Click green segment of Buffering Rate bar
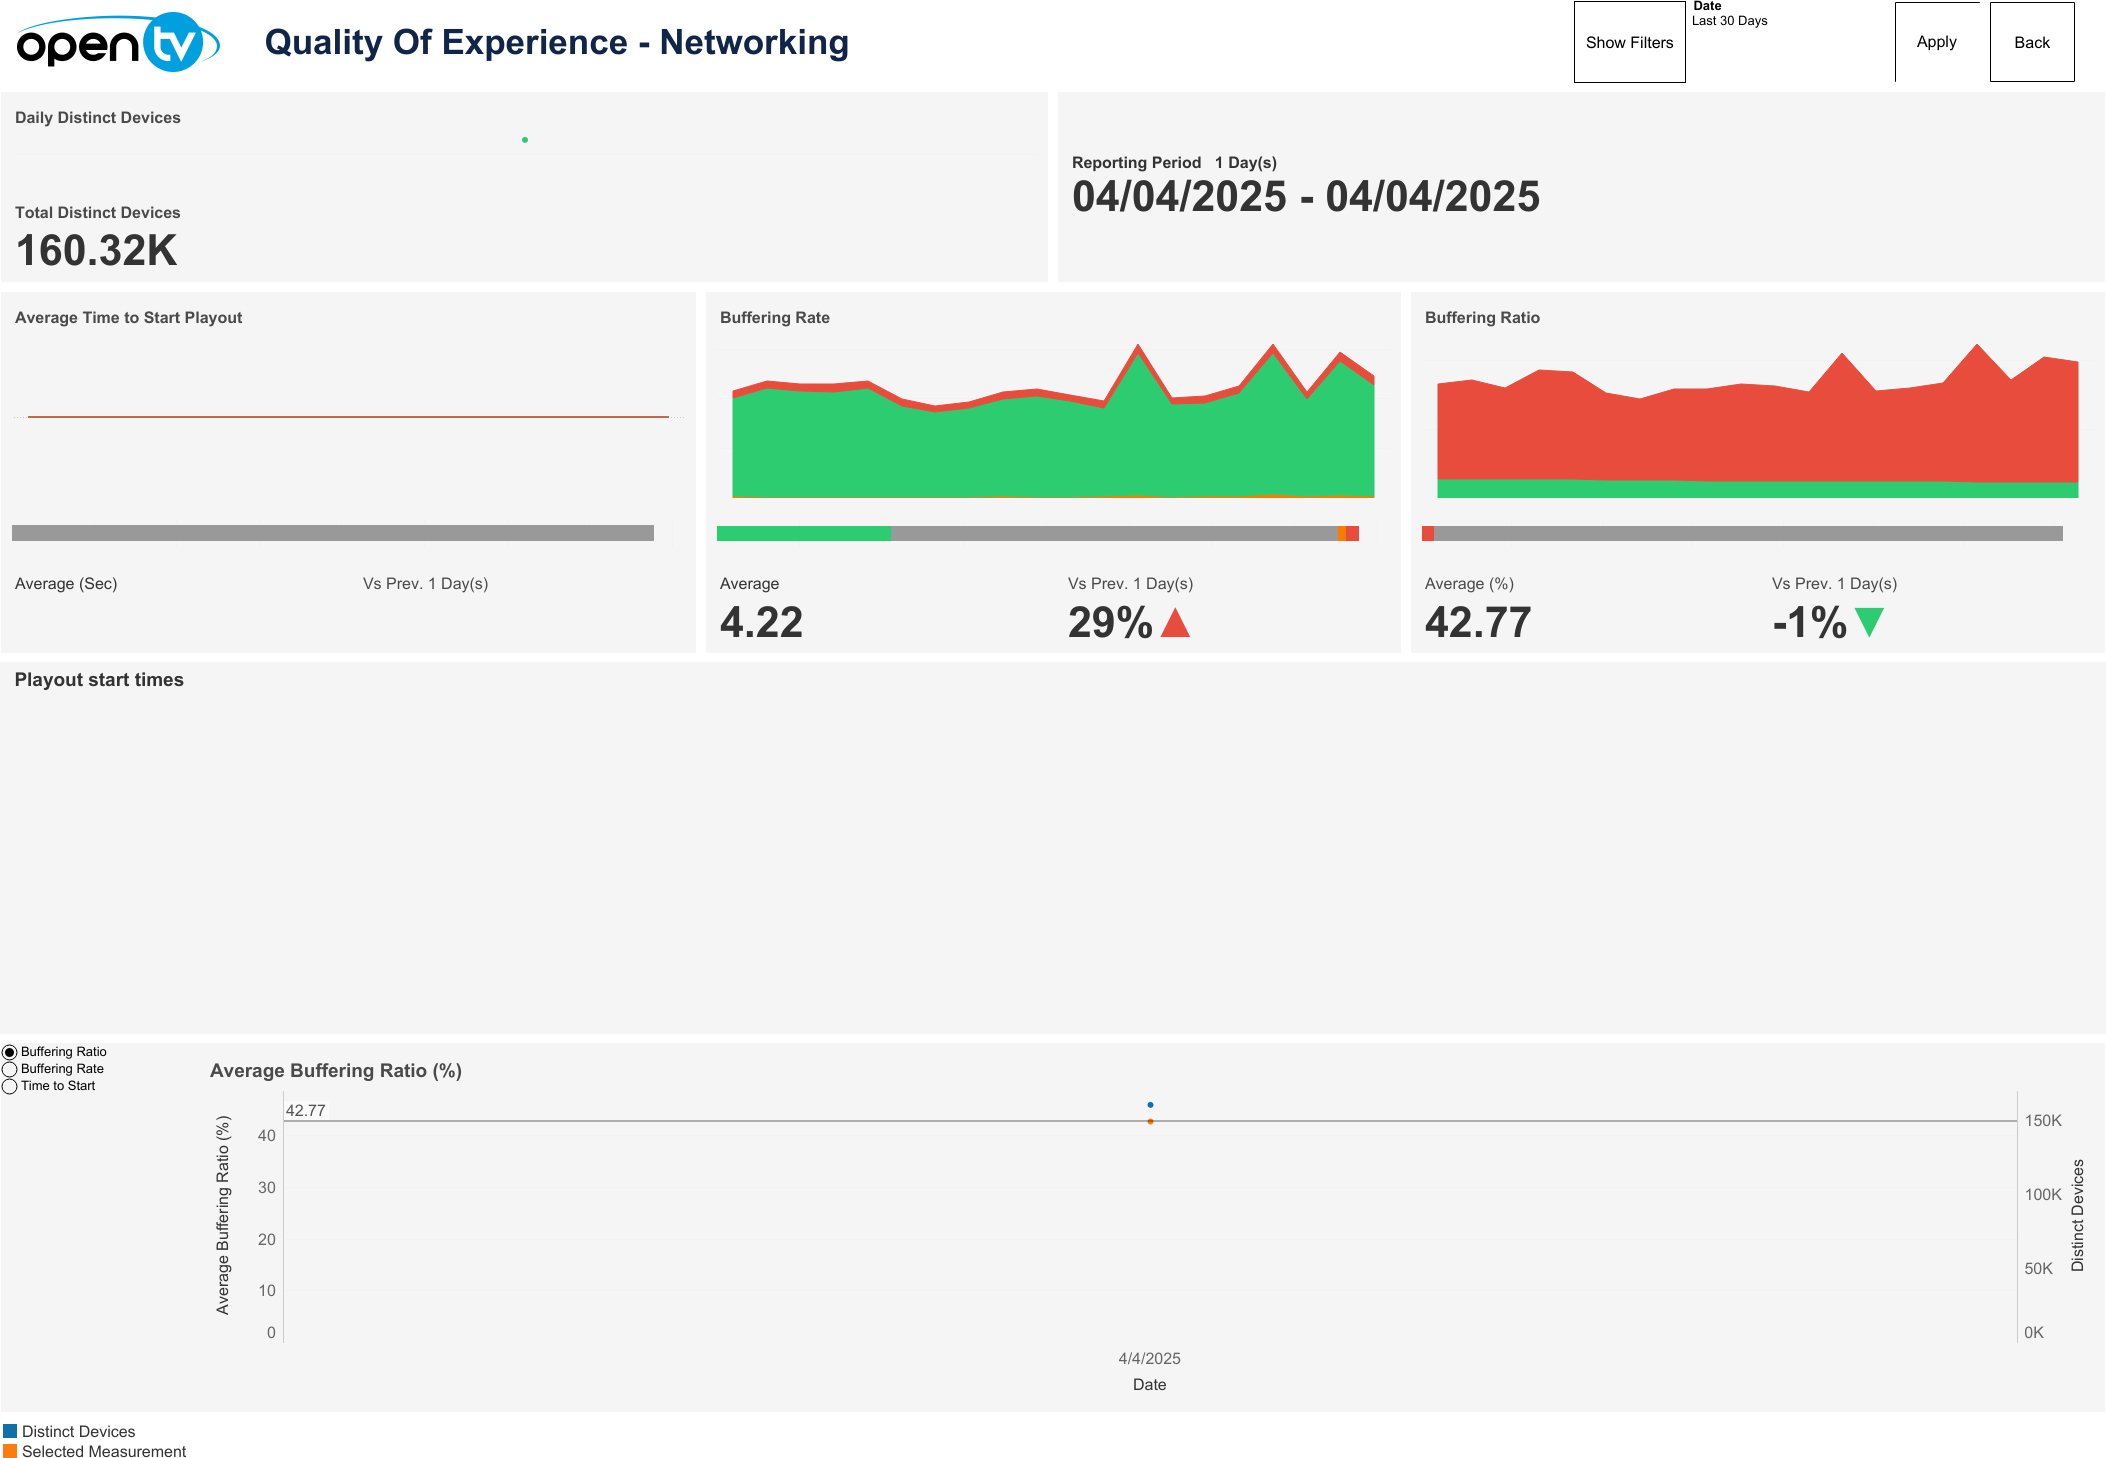Viewport: 2106px width, 1458px height. click(803, 534)
